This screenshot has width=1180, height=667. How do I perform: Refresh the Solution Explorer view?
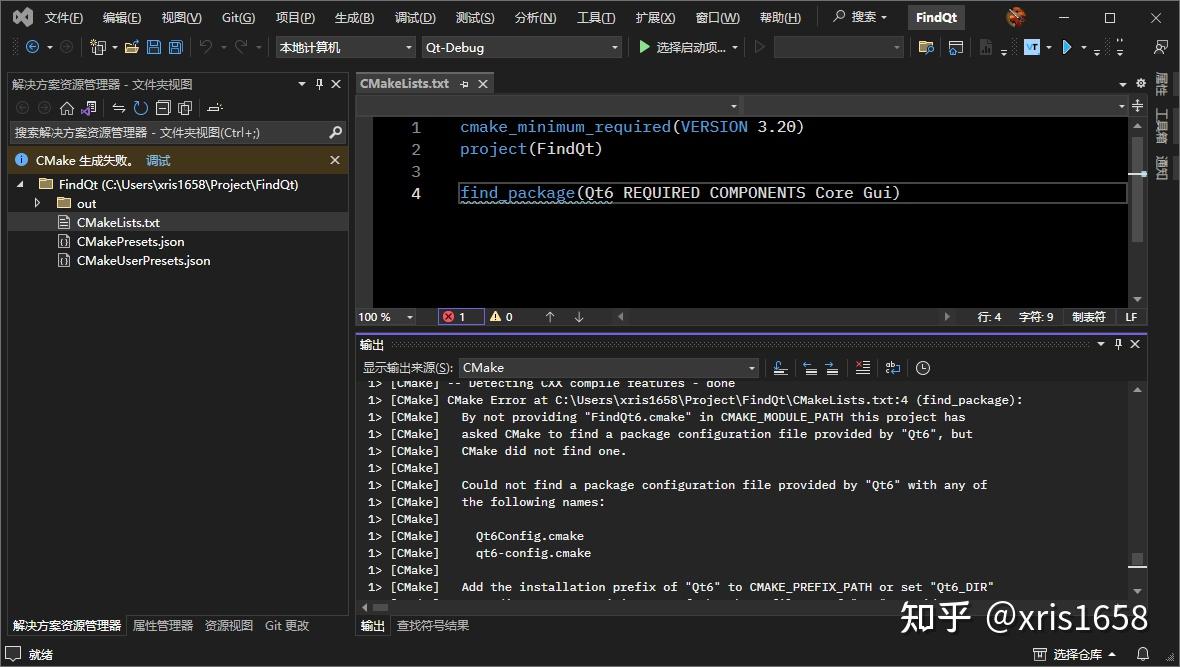tap(141, 108)
